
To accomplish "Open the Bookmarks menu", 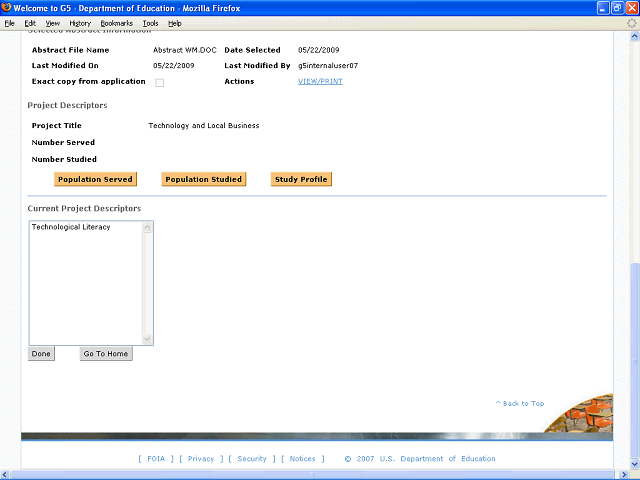I will pos(117,23).
